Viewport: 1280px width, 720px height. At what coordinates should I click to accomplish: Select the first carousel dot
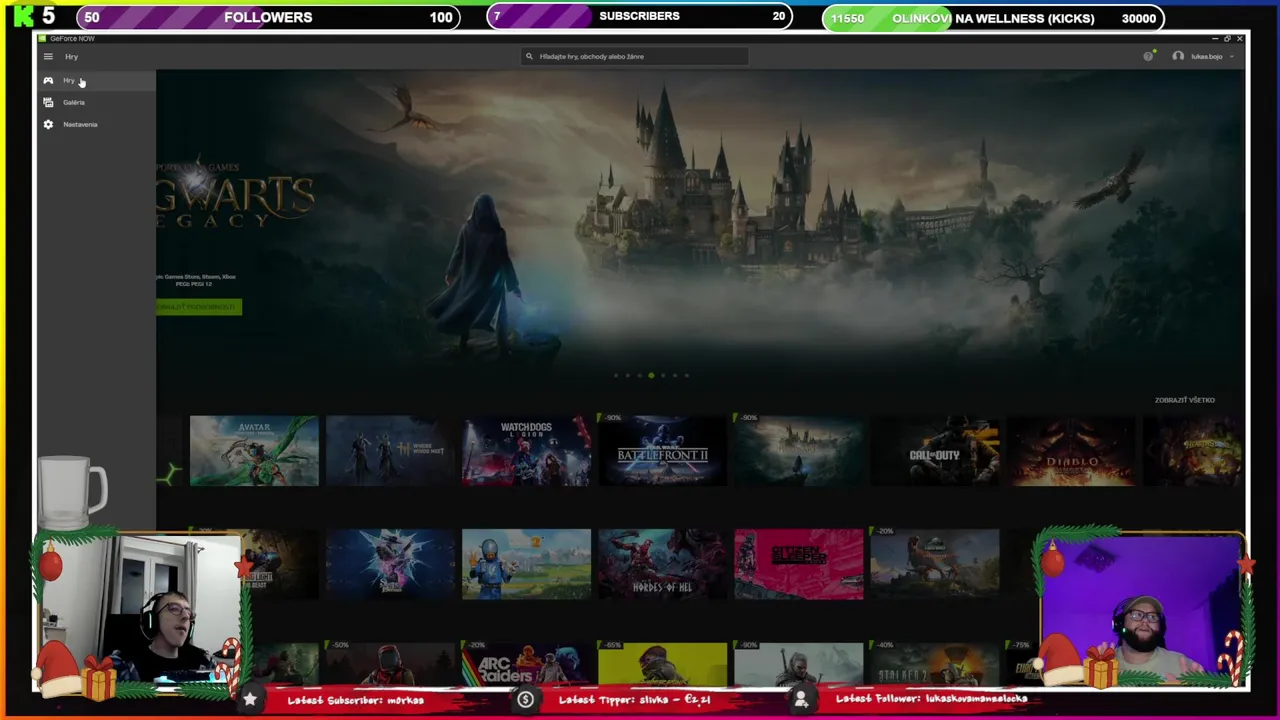616,376
